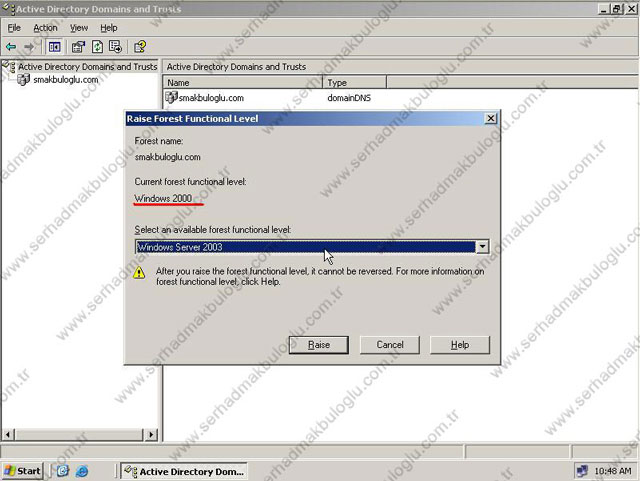This screenshot has height=481, width=640.
Task: Open the Windows Start menu
Action: [x=22, y=471]
